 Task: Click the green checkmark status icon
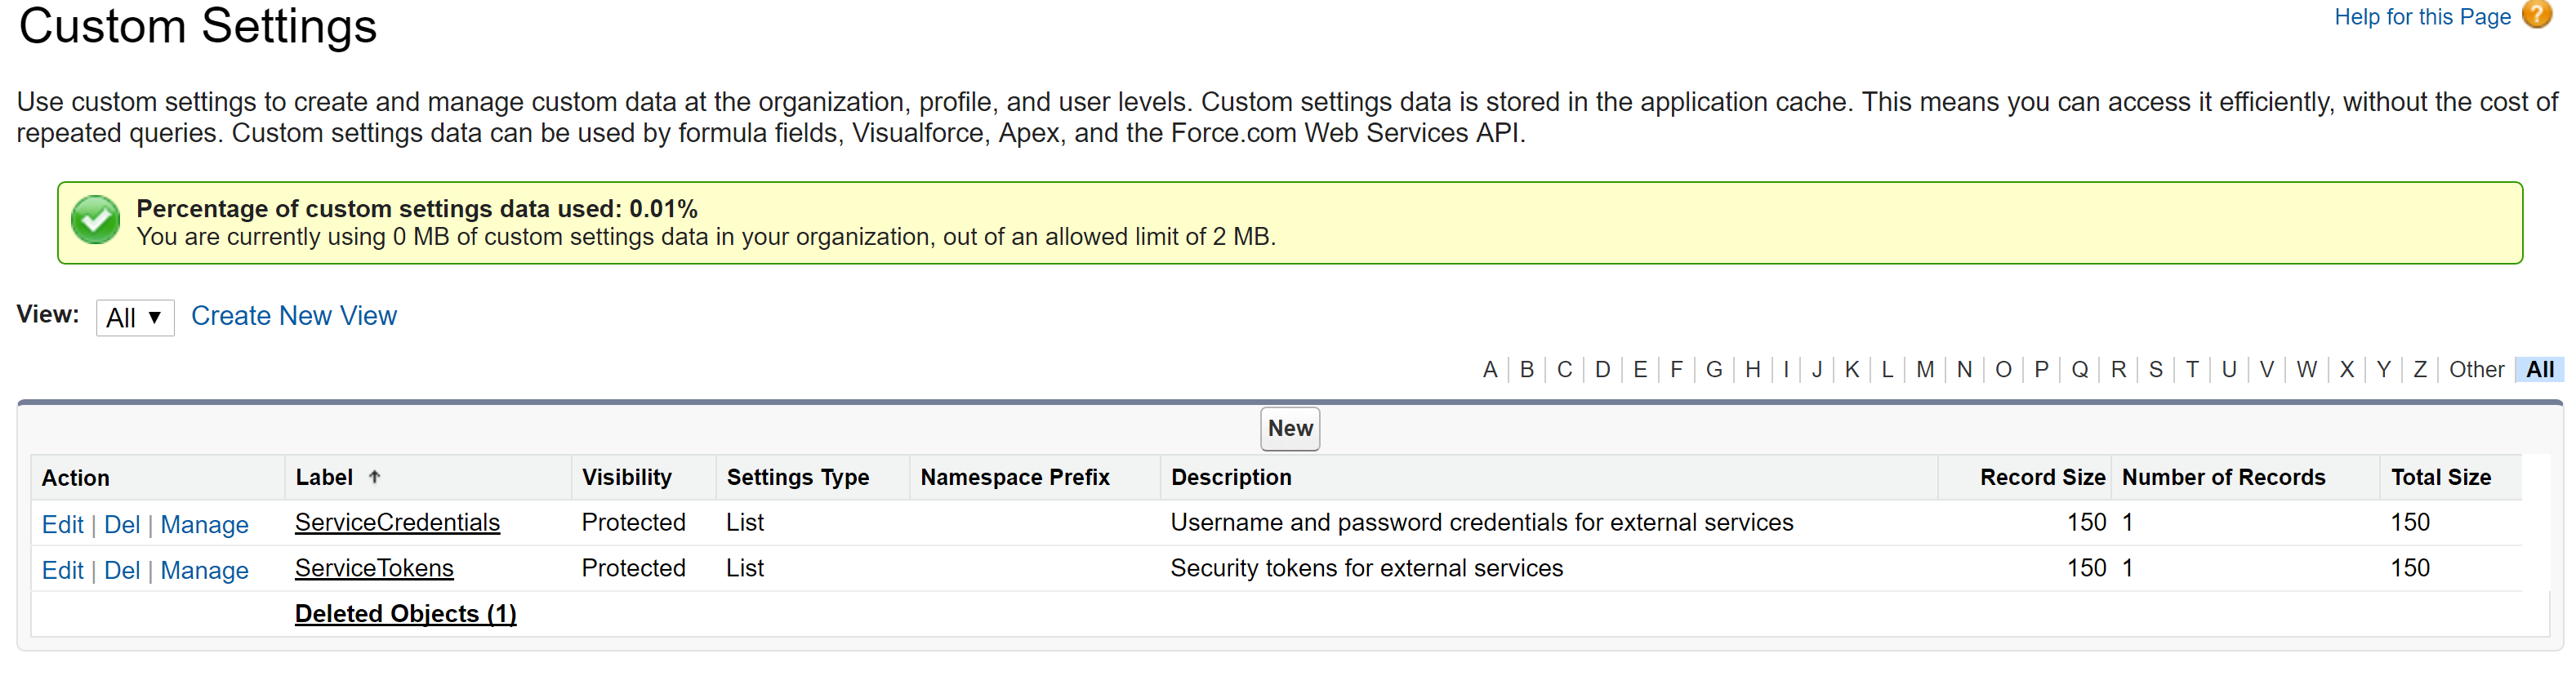click(x=96, y=221)
